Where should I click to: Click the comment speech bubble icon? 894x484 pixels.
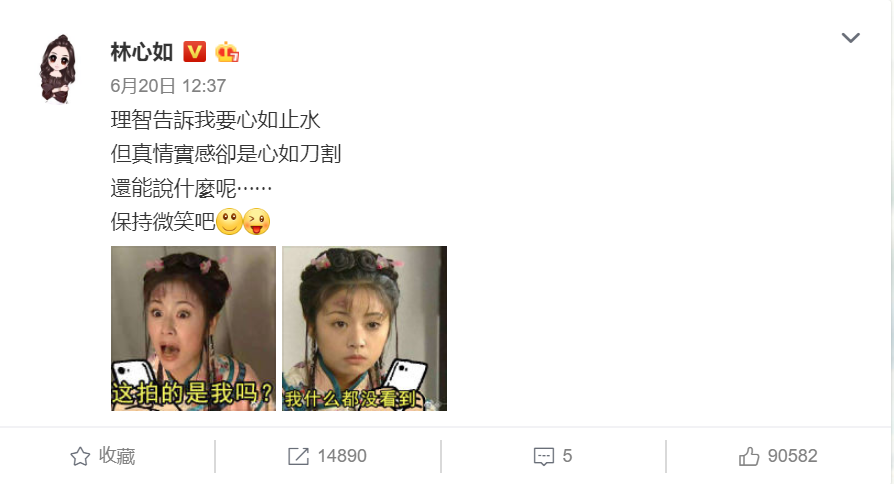pyautogui.click(x=543, y=457)
